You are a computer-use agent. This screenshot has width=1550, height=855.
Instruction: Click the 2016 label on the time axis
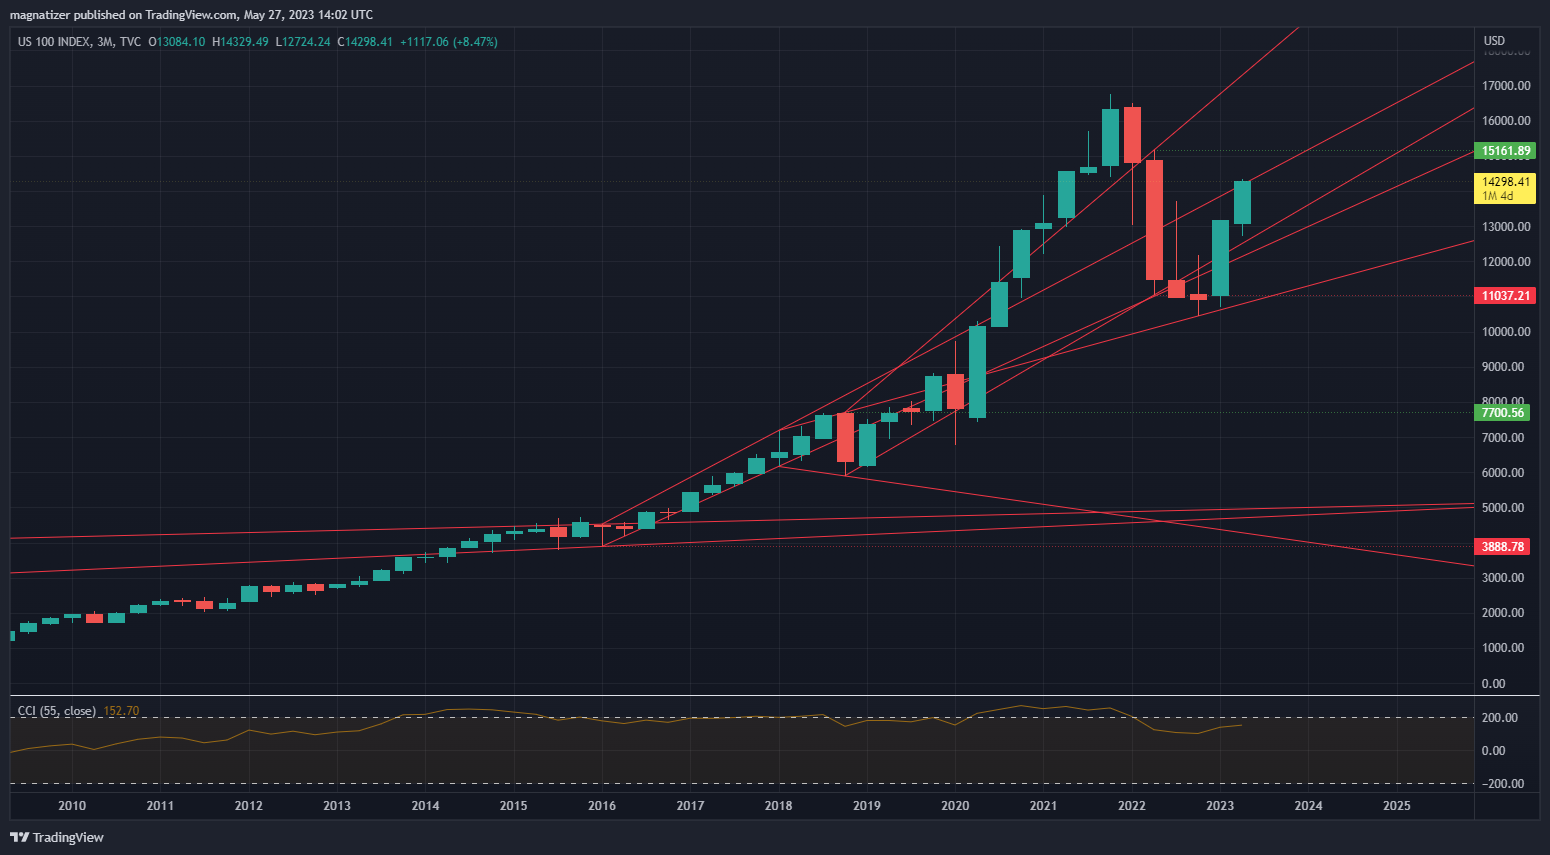click(x=602, y=806)
